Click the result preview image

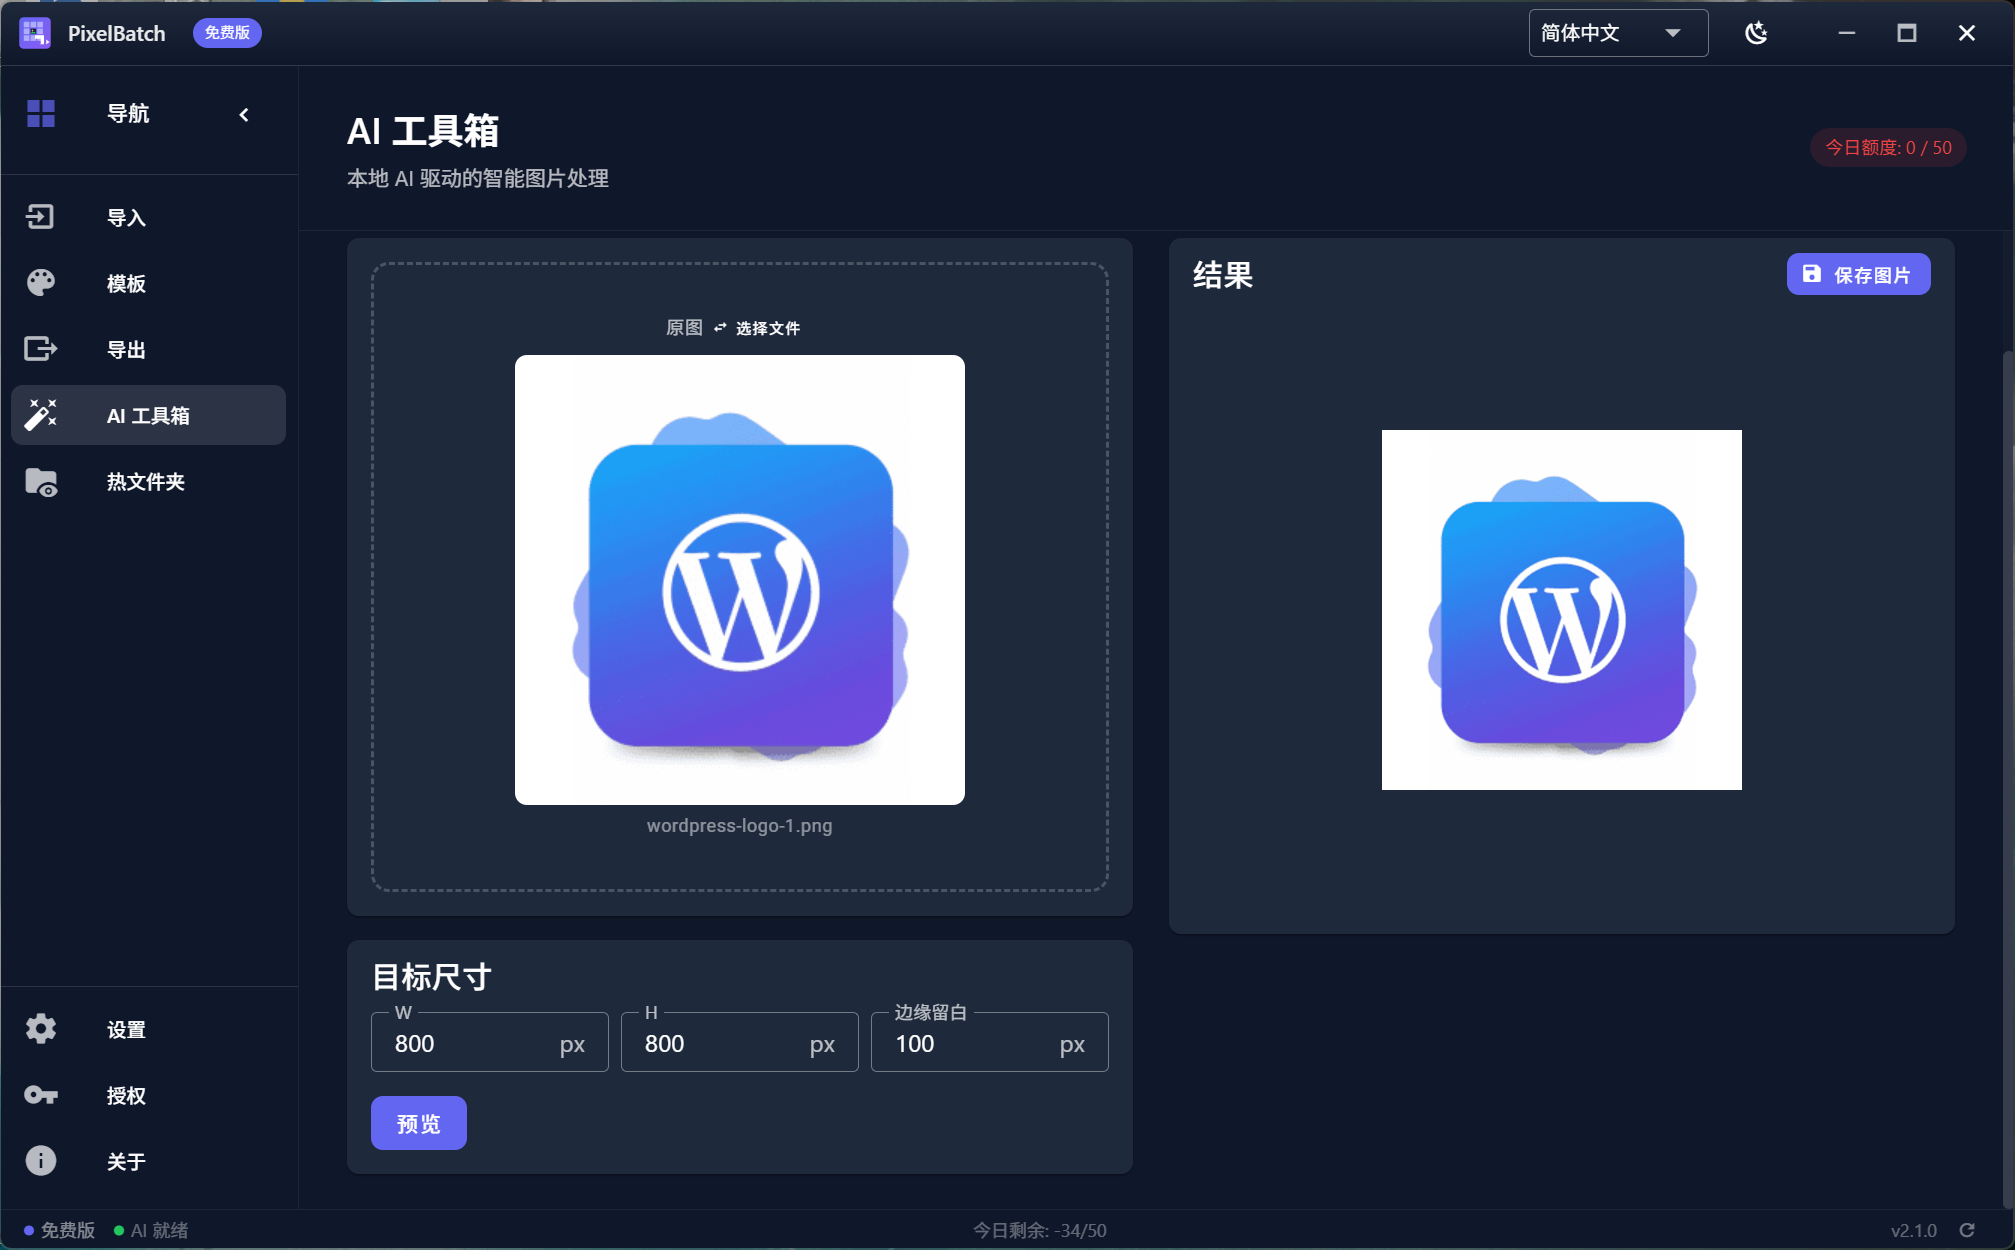pos(1562,610)
